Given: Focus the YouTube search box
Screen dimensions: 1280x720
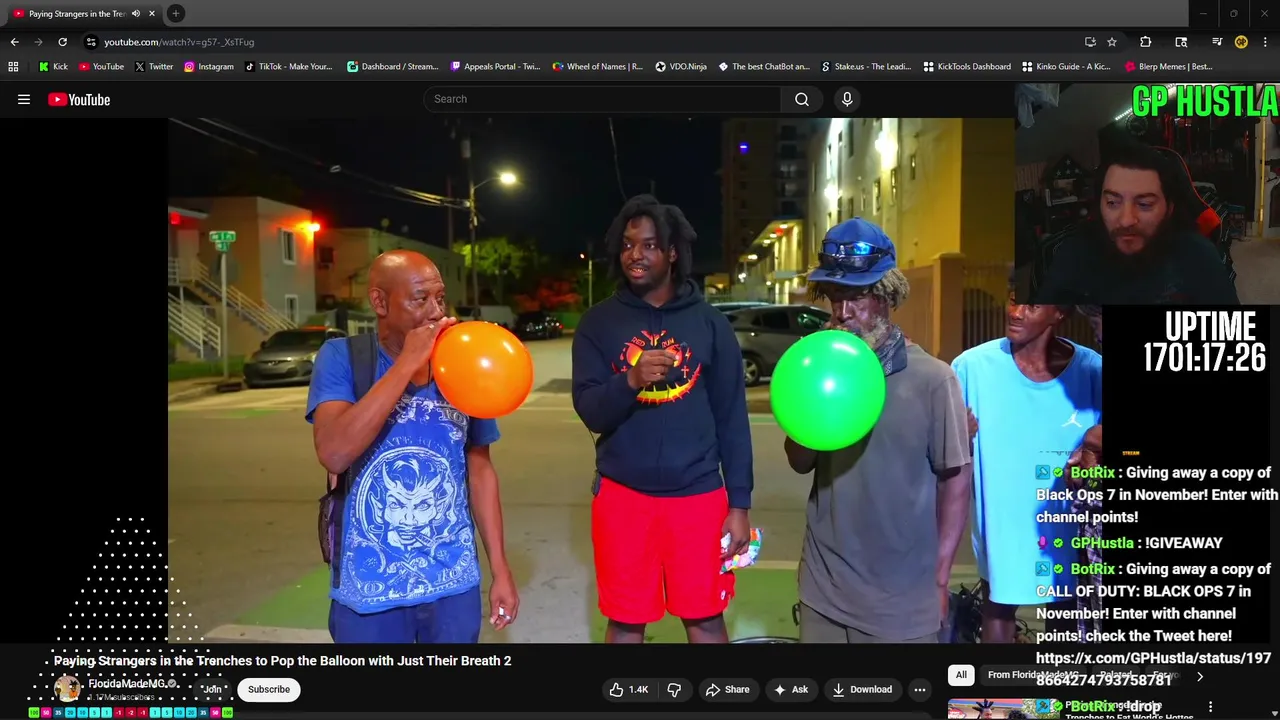Looking at the screenshot, I should click(603, 99).
